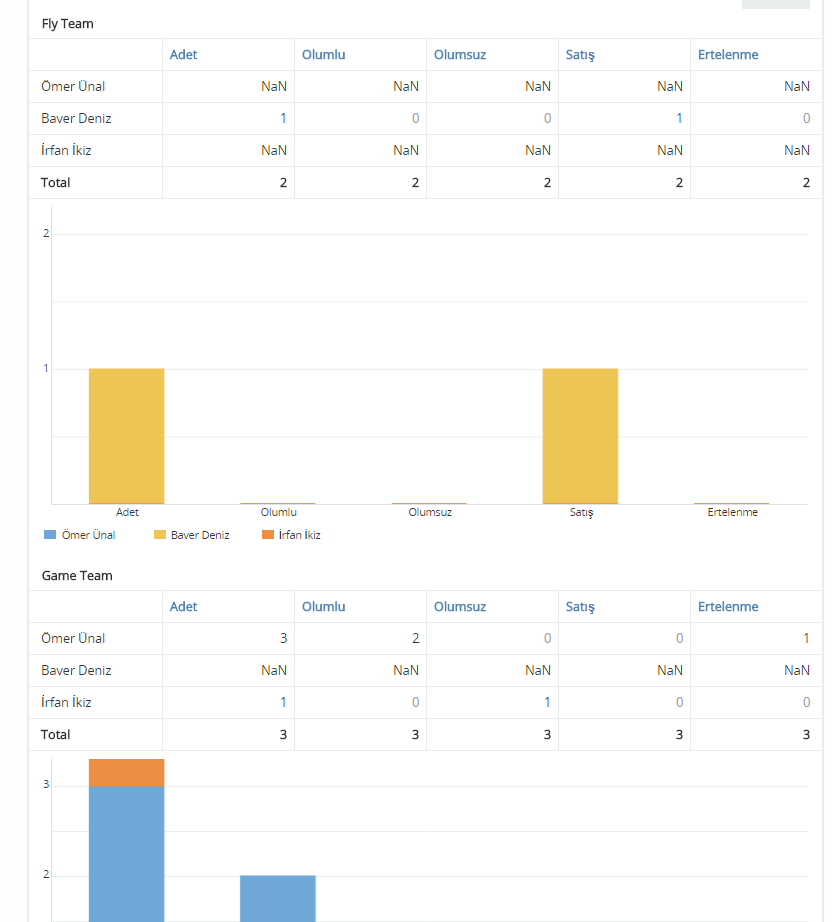
Task: Click Olumsuz x-axis label under Fly Team chart
Action: click(430, 512)
